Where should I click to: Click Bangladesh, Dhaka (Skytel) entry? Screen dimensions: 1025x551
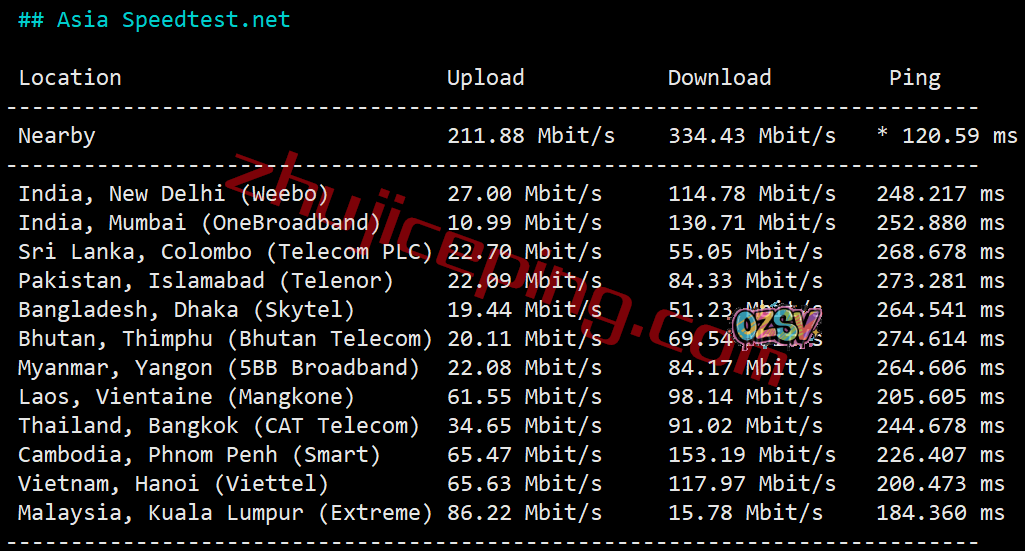tap(186, 310)
